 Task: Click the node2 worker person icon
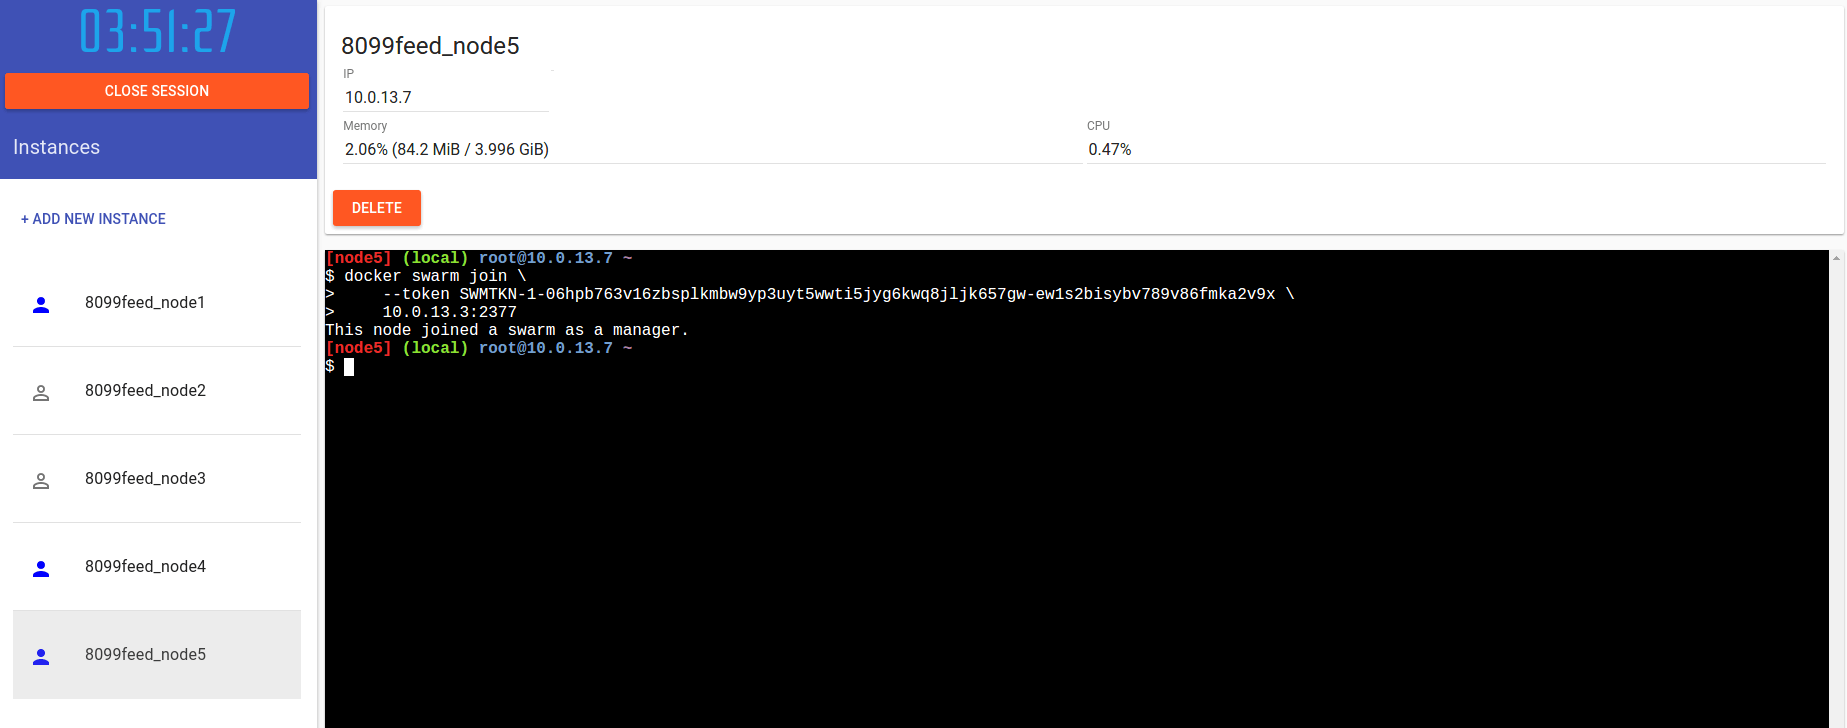coord(41,393)
